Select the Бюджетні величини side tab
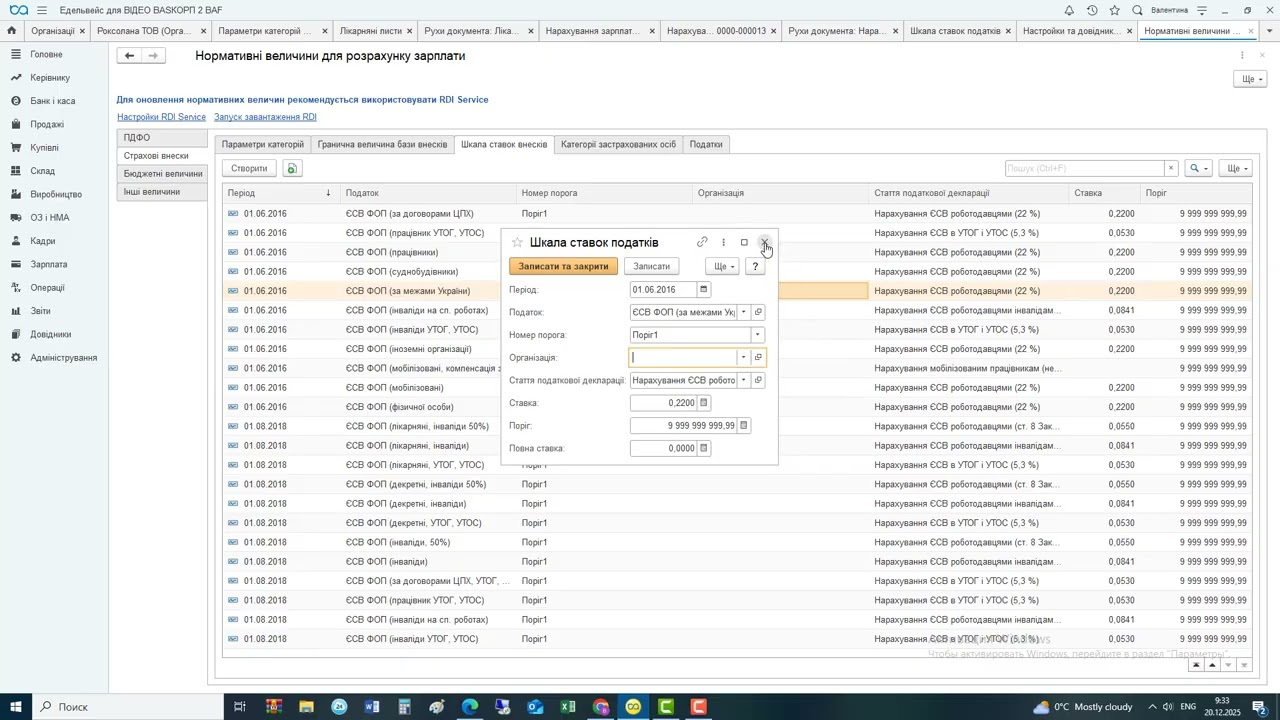 pyautogui.click(x=162, y=174)
